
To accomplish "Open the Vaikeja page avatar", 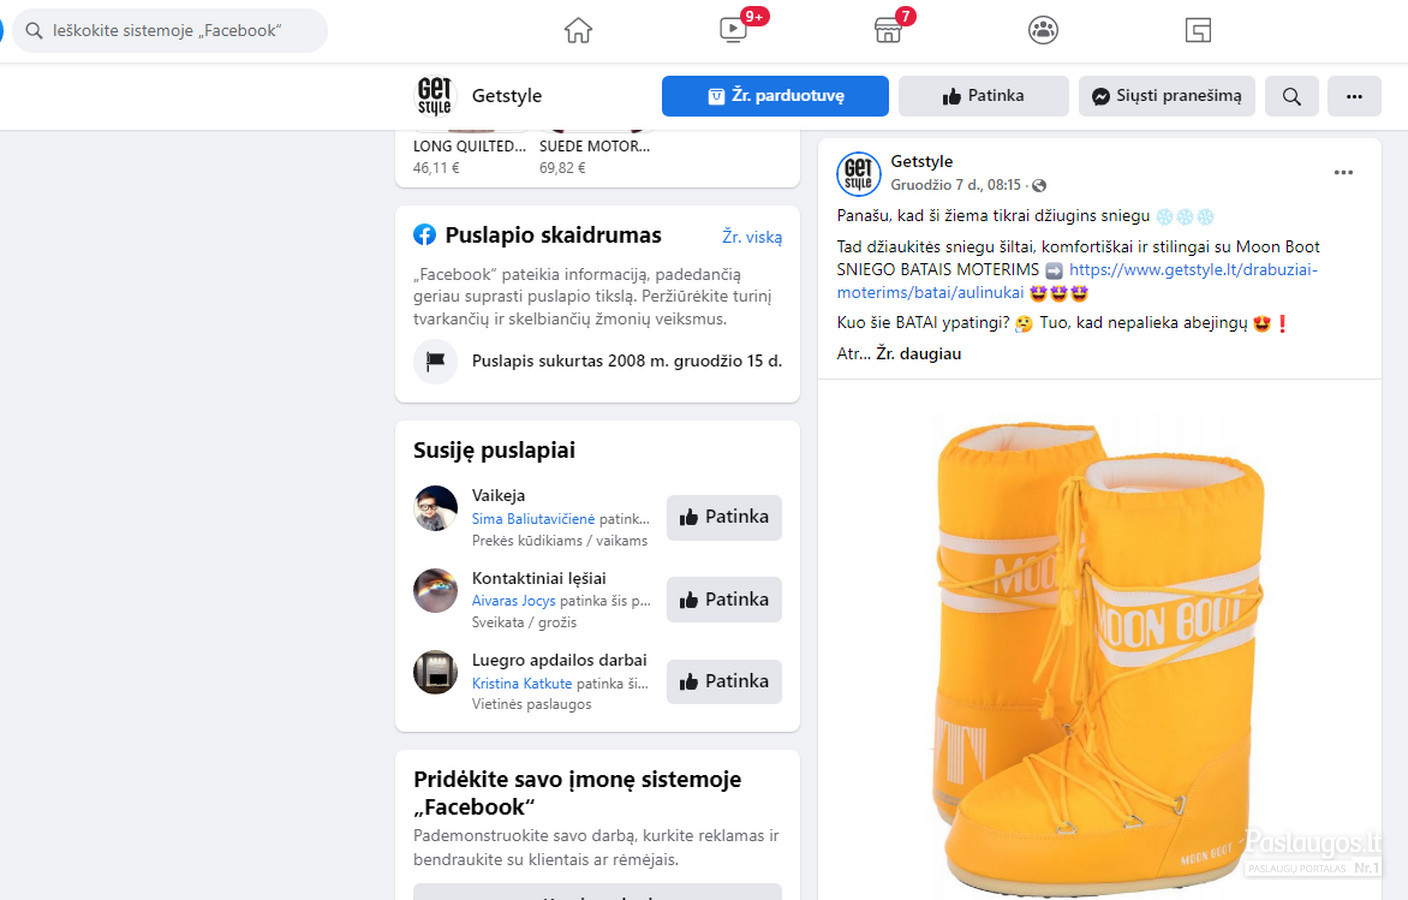I will click(435, 508).
